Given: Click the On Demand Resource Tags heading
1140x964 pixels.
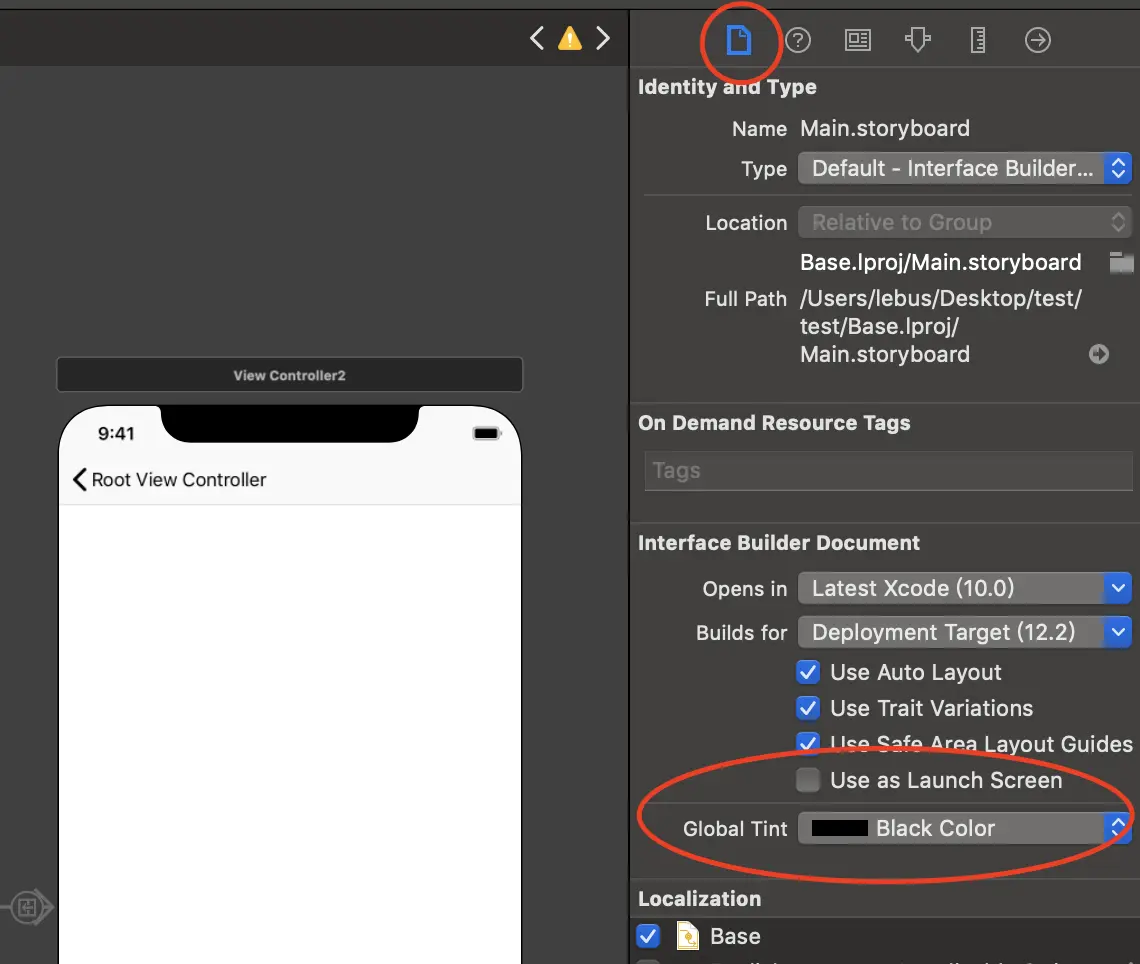Looking at the screenshot, I should (x=774, y=423).
